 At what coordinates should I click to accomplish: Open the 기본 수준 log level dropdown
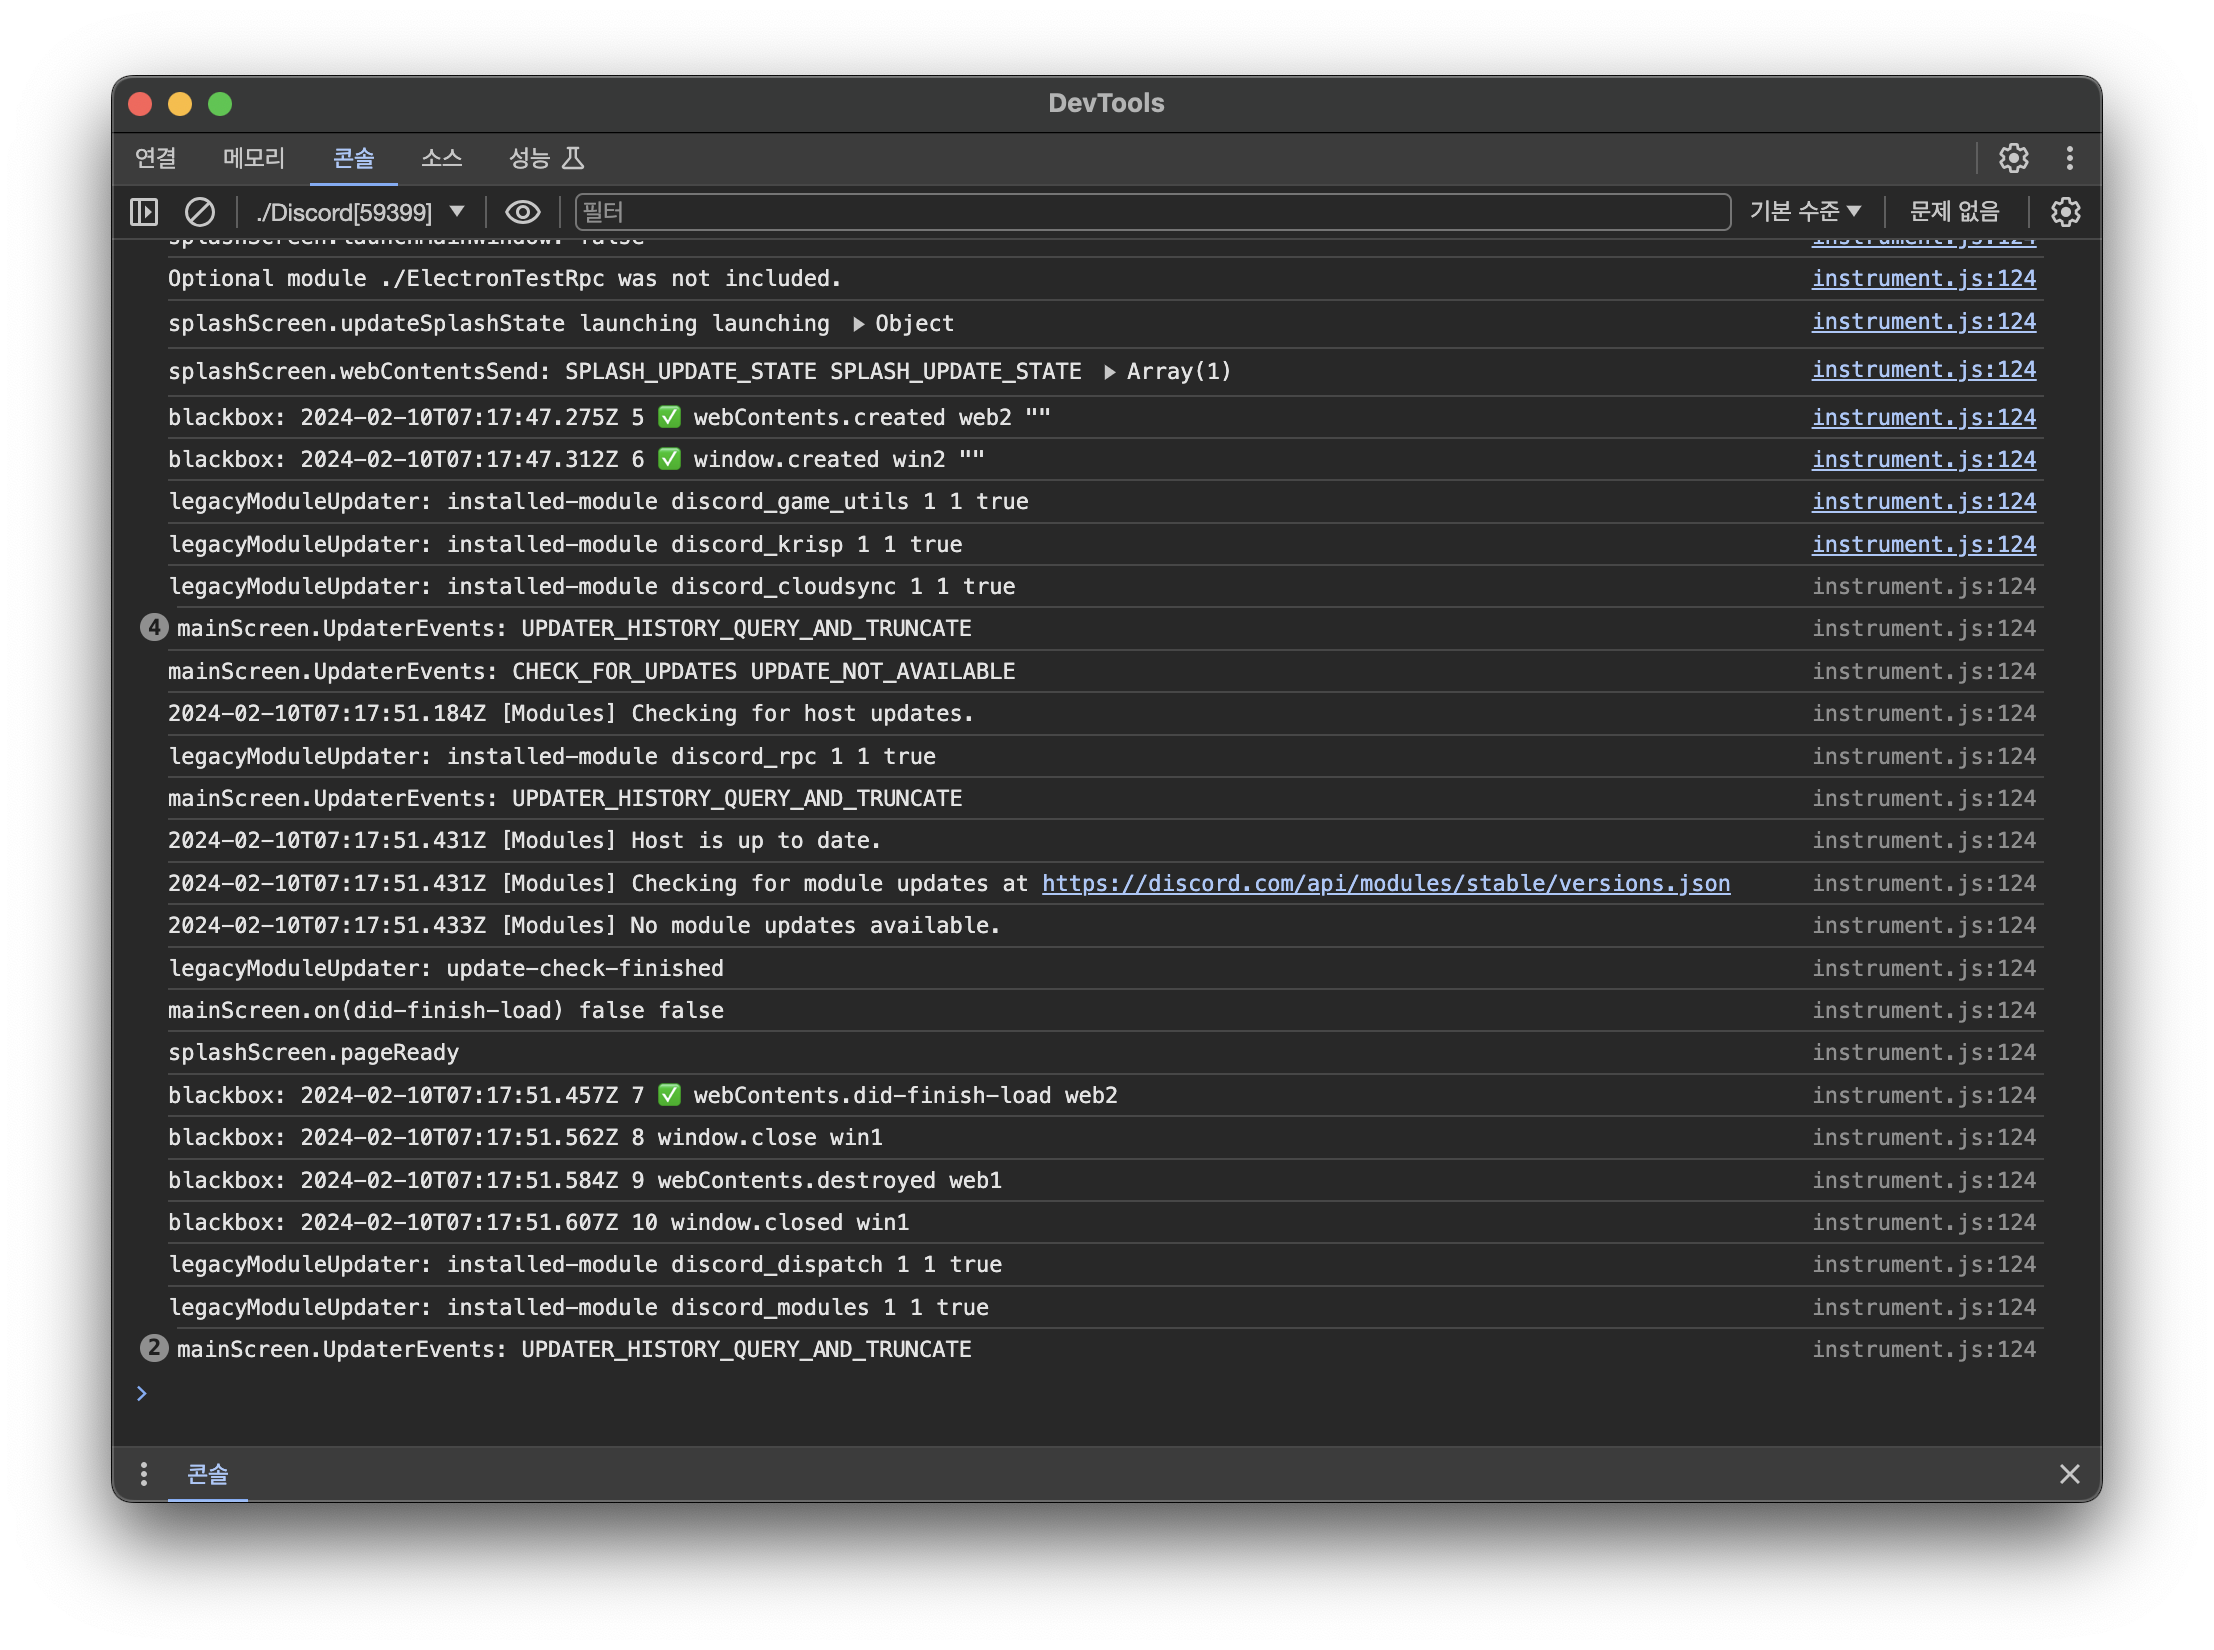coord(1804,212)
